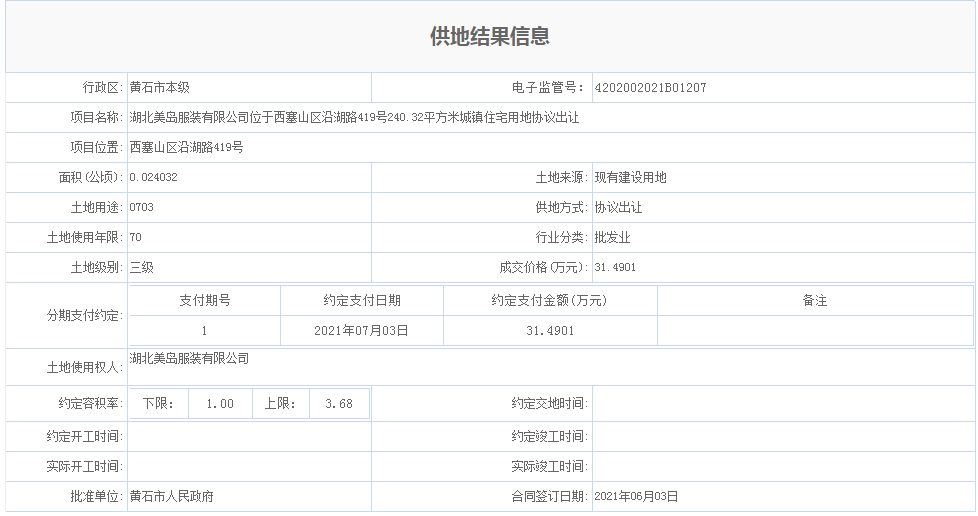The height and width of the screenshot is (516, 978).
Task: Click the supply method value 协议出让
Action: click(618, 208)
